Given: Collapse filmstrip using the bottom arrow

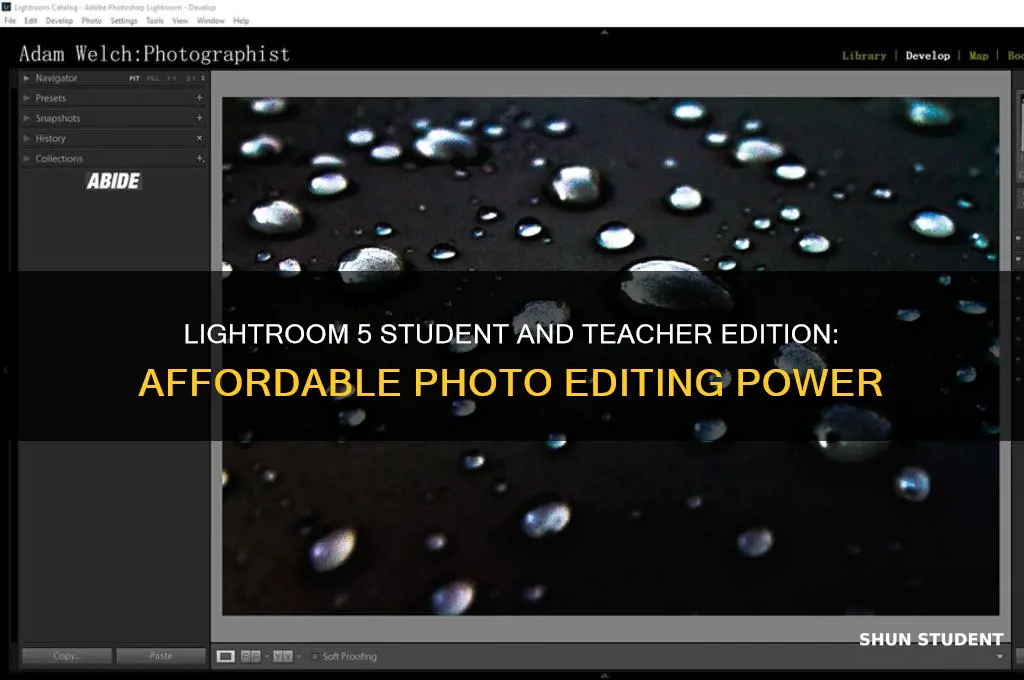Looking at the screenshot, I should click(604, 675).
